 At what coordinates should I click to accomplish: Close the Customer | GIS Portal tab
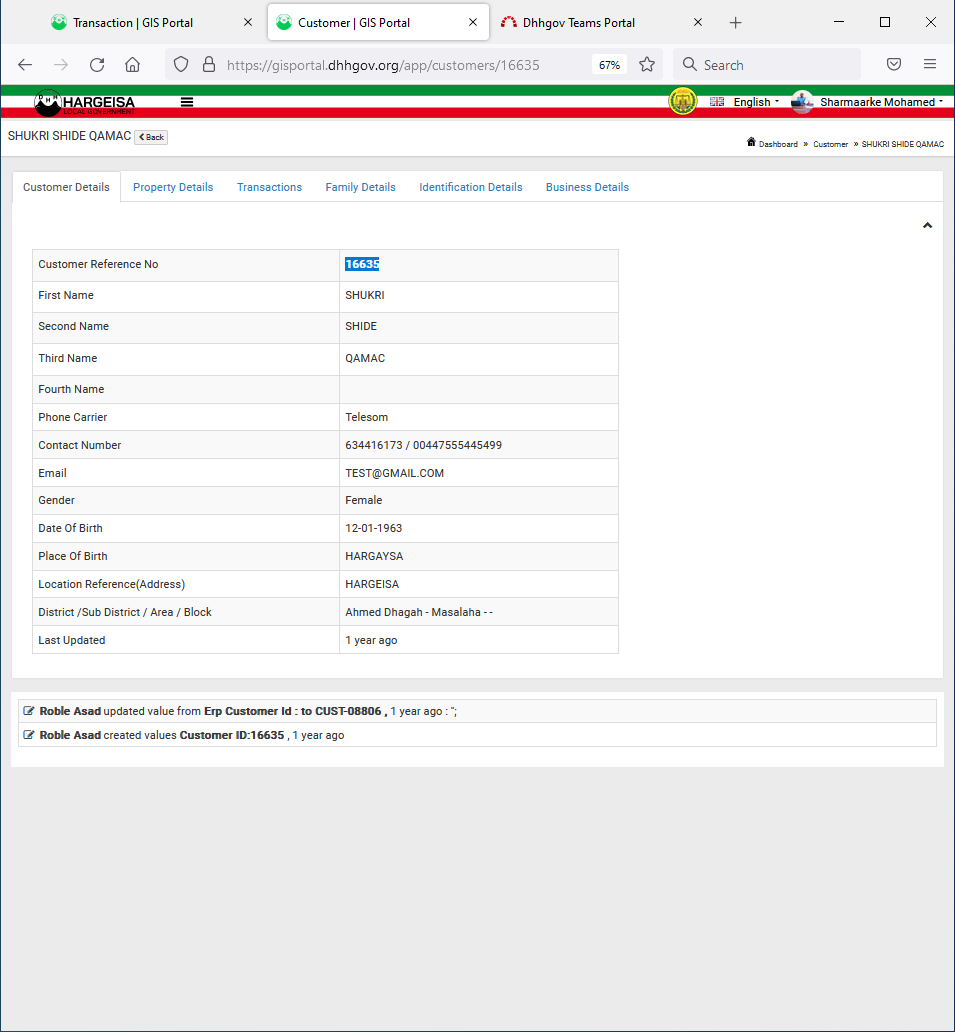(x=473, y=22)
